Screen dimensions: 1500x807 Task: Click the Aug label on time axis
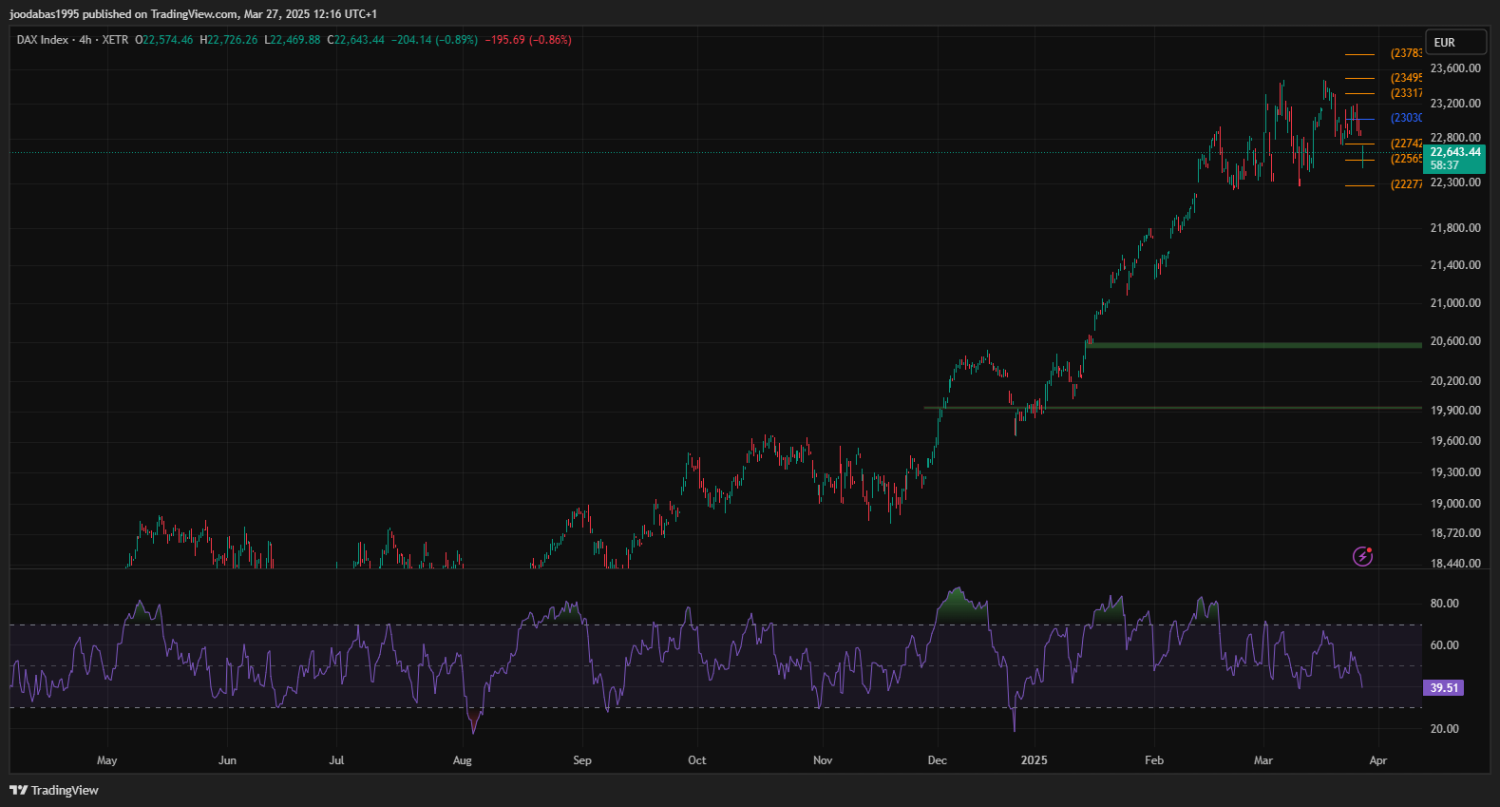[x=461, y=760]
